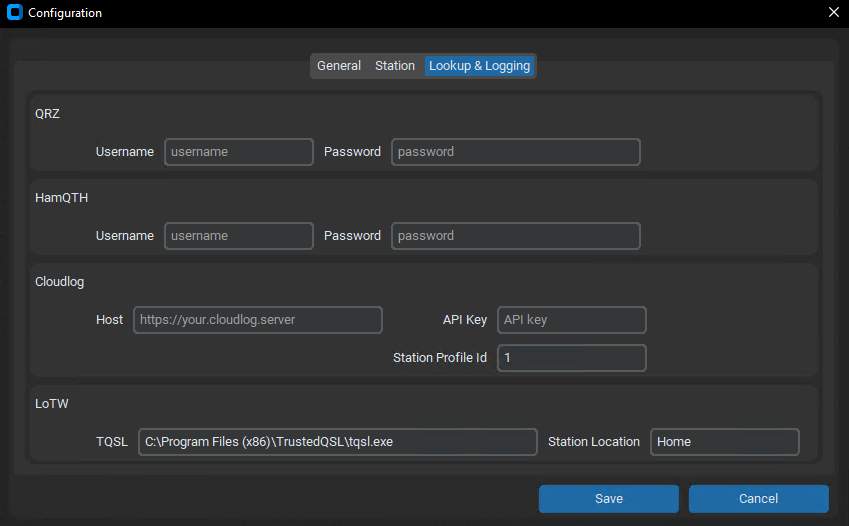Viewport: 849px width, 526px height.
Task: Click the app icon in title bar
Action: 15,12
